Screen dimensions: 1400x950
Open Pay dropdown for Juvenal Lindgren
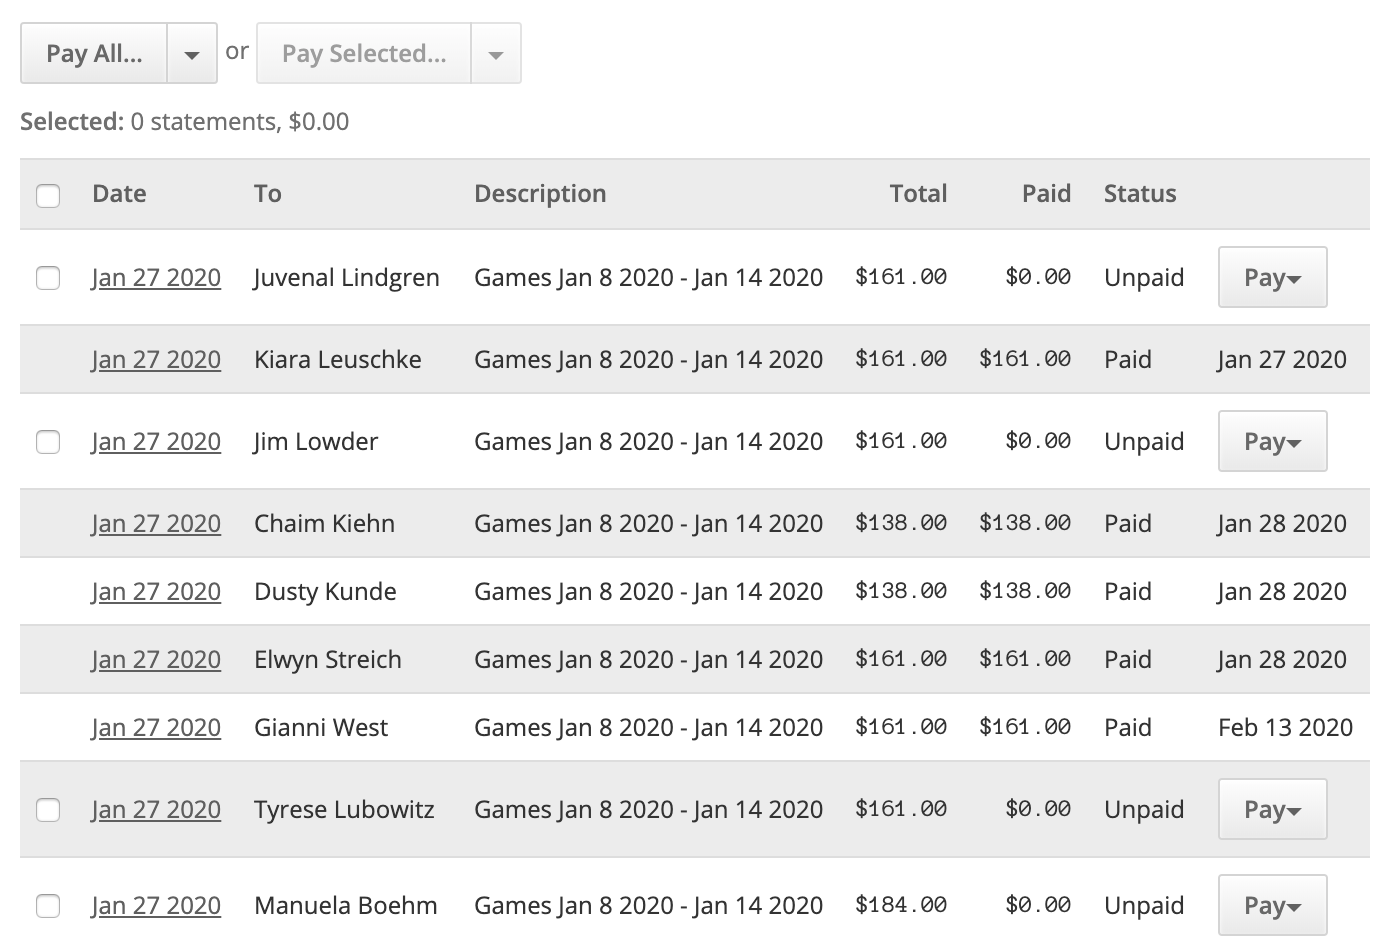[x=1272, y=277]
